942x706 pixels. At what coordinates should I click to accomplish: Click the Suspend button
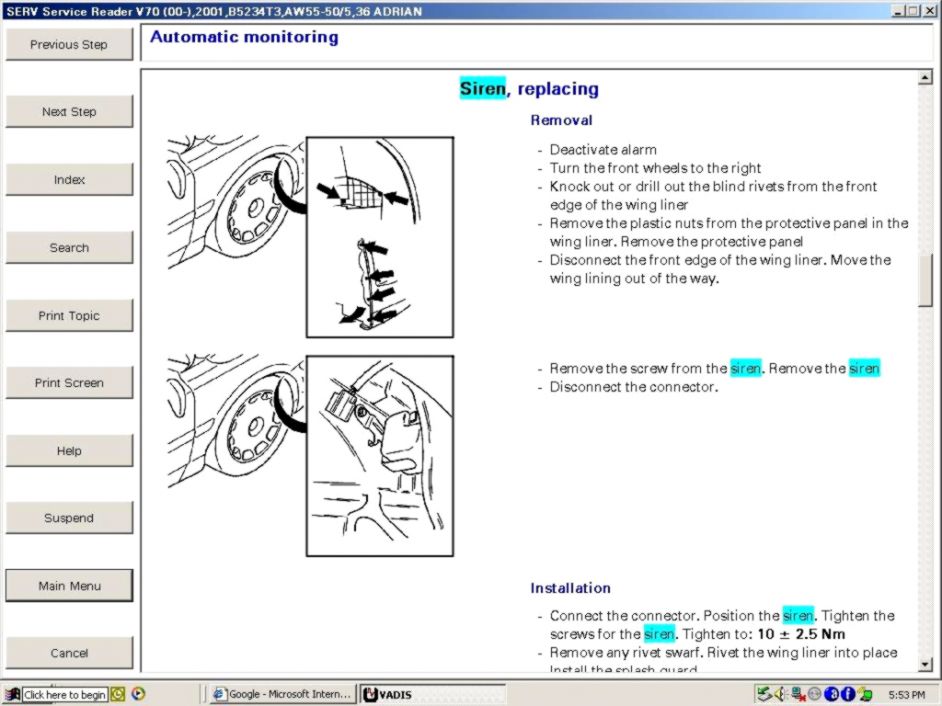pos(69,518)
